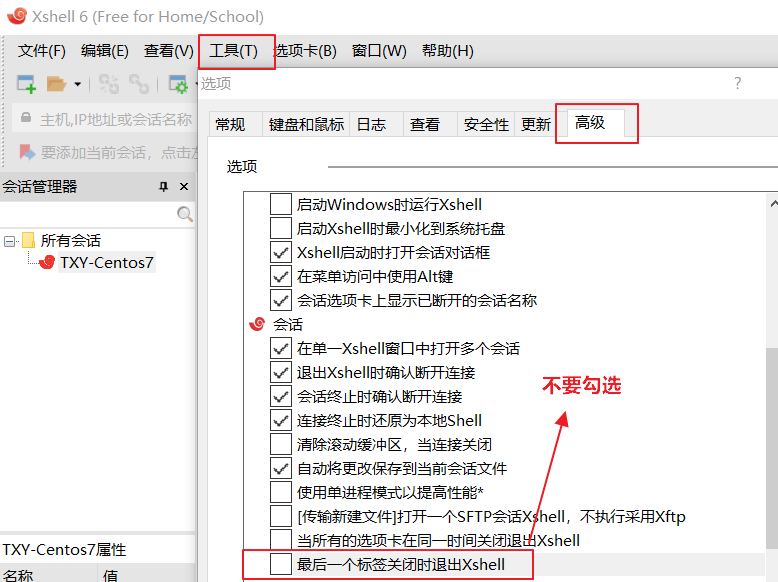Open the 查看(V) menu
778x582 pixels.
point(169,51)
